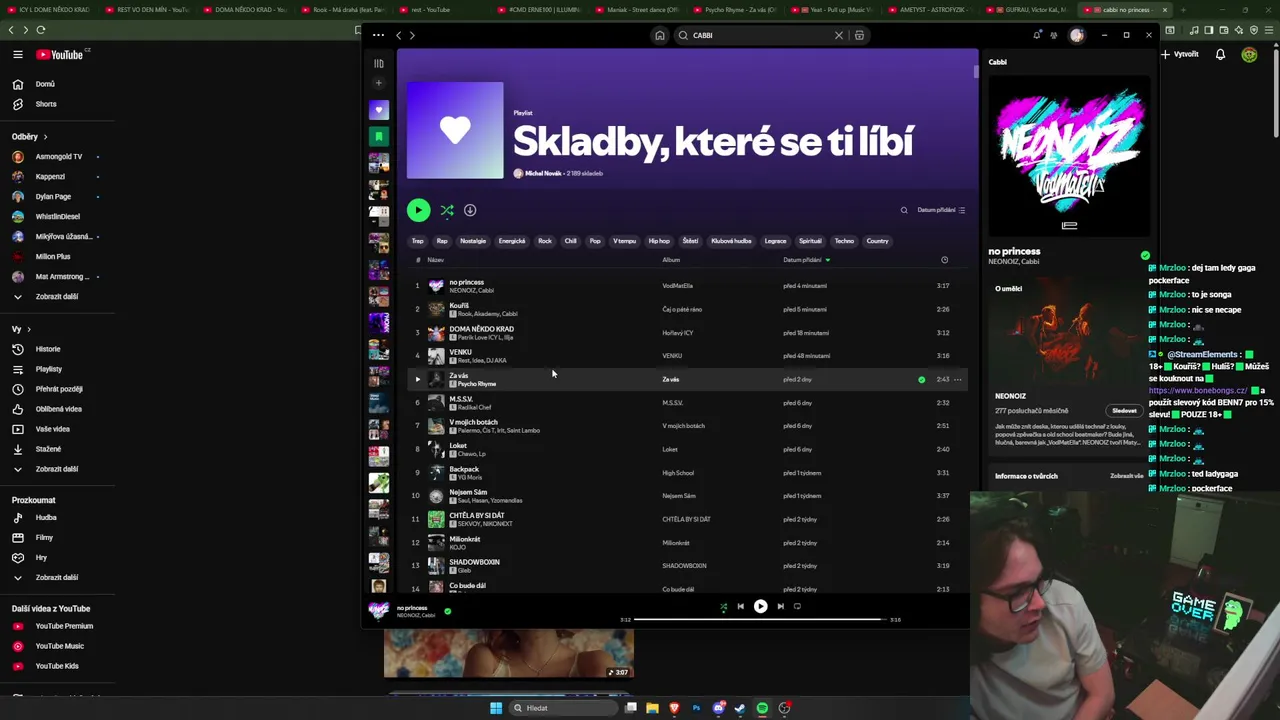The image size is (1280, 720).
Task: Seek on the song progress bar
Action: (x=760, y=620)
